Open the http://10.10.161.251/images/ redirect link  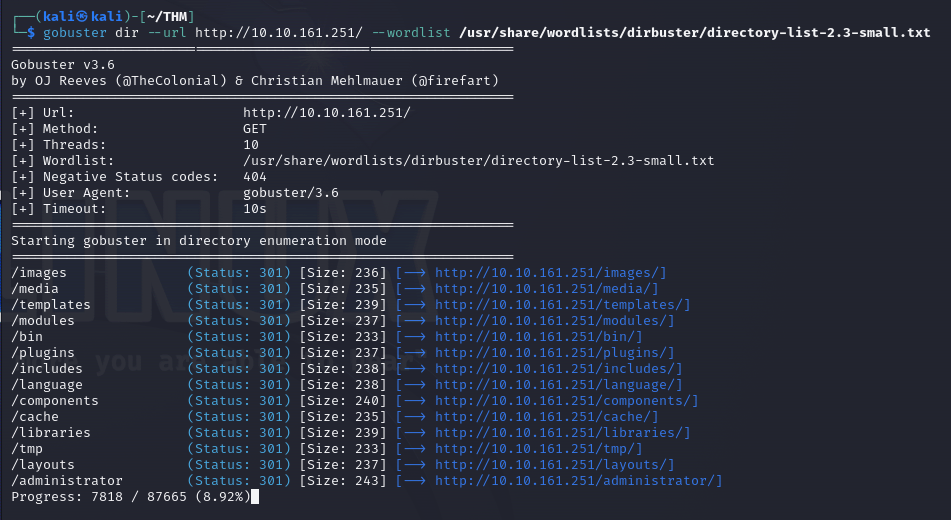(547, 273)
